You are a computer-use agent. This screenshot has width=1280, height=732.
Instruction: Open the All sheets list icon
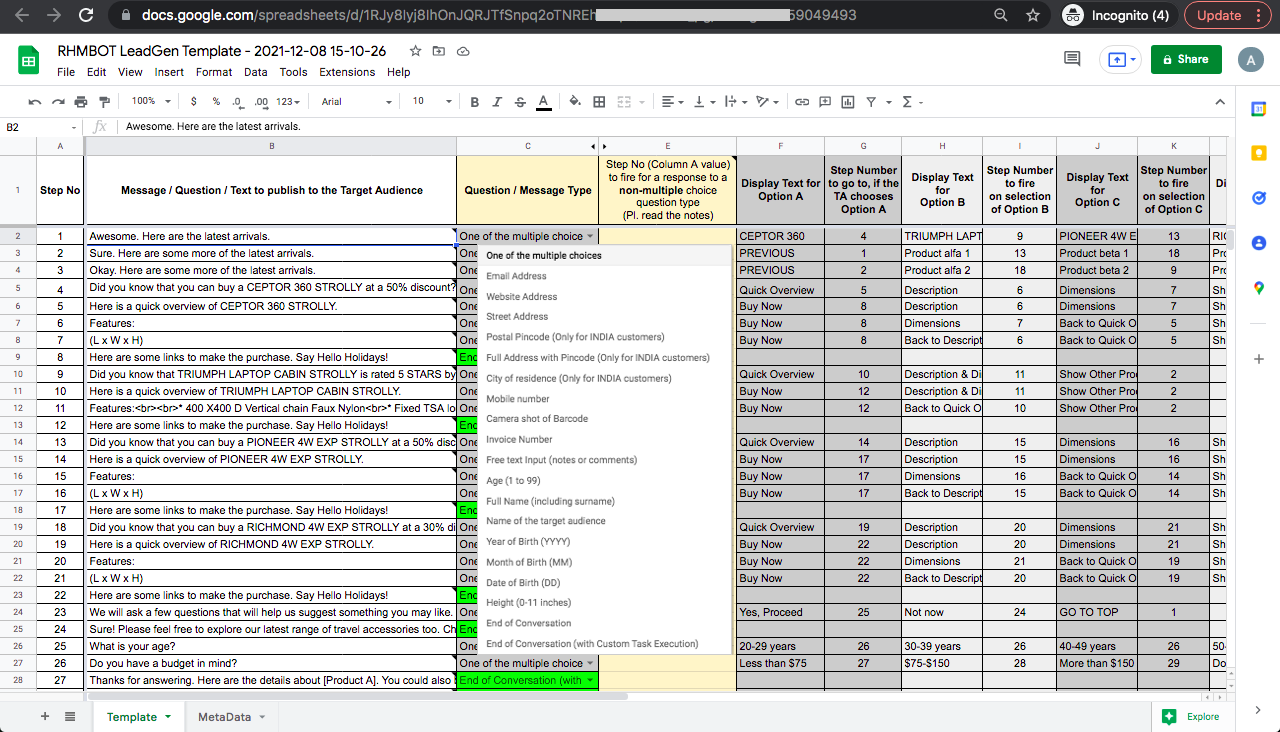70,716
